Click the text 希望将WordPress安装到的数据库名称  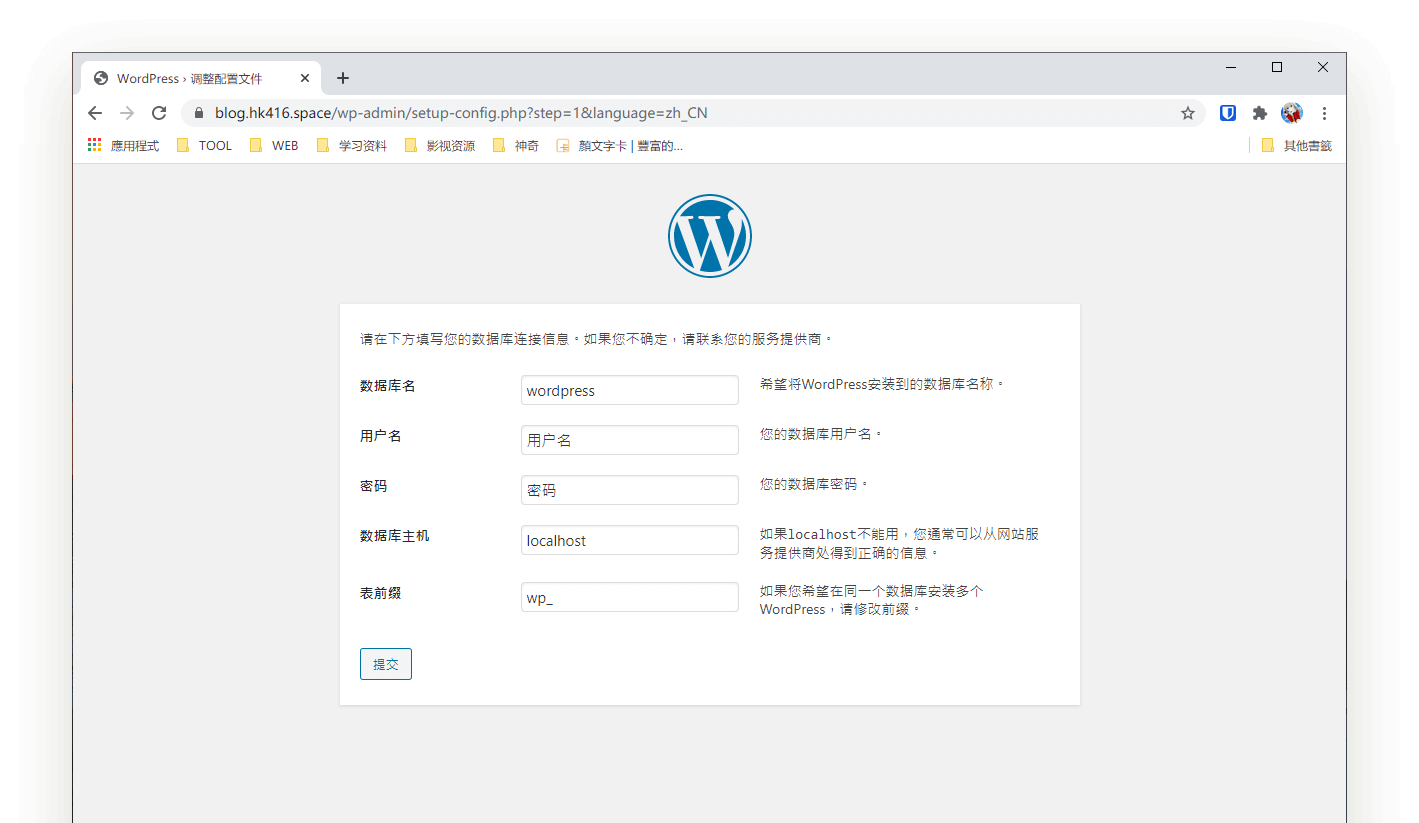tap(880, 384)
